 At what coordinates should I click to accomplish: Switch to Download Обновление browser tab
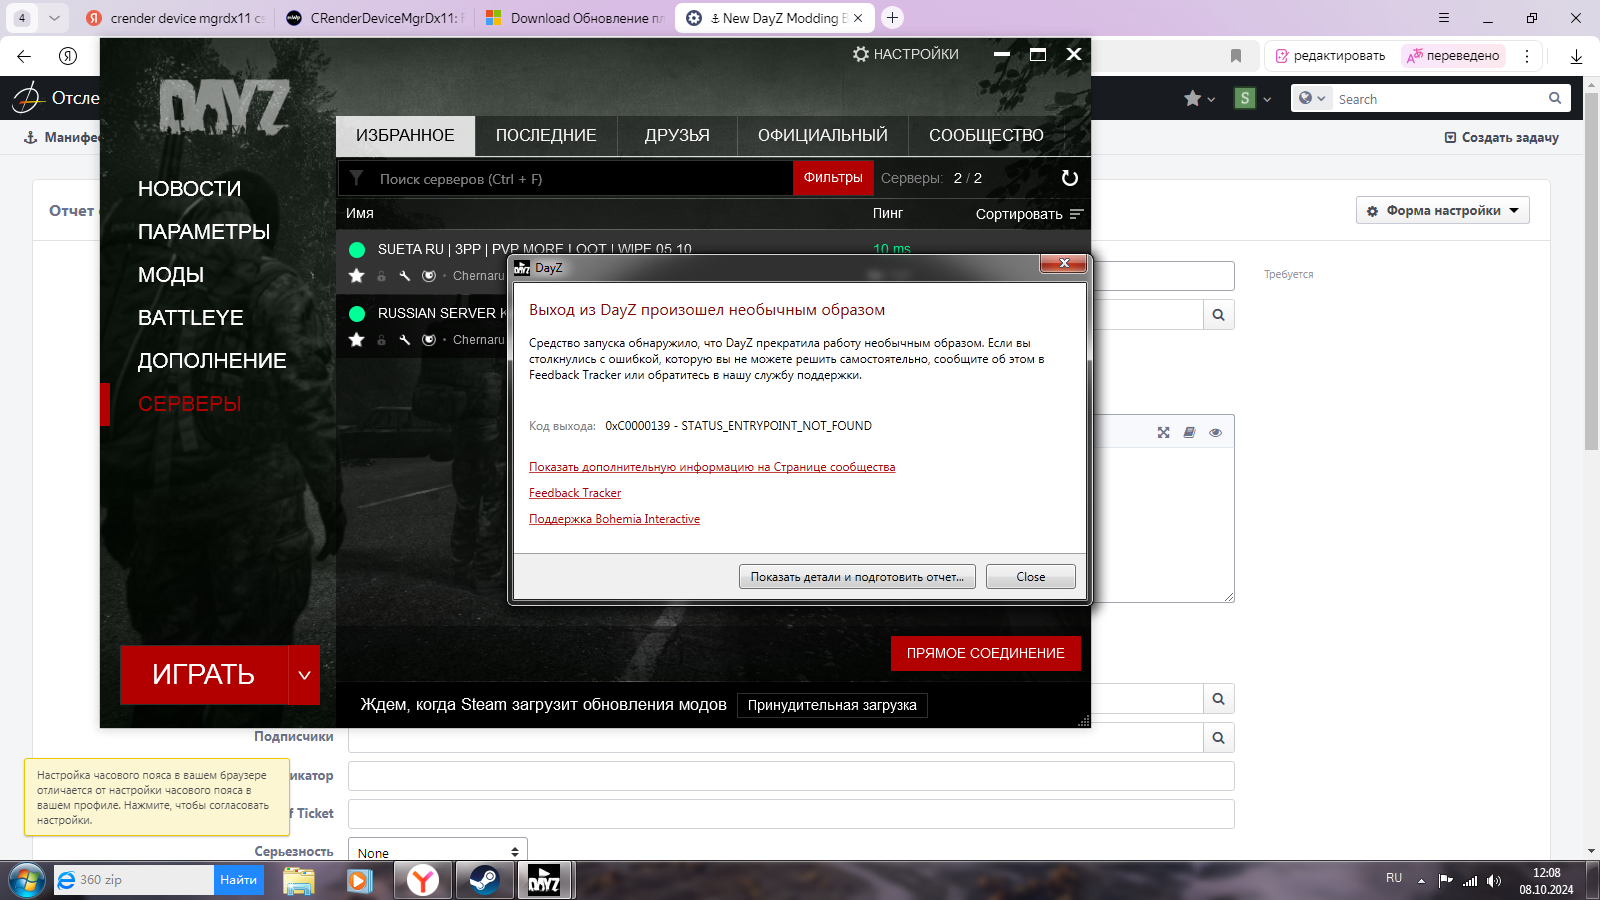[574, 18]
